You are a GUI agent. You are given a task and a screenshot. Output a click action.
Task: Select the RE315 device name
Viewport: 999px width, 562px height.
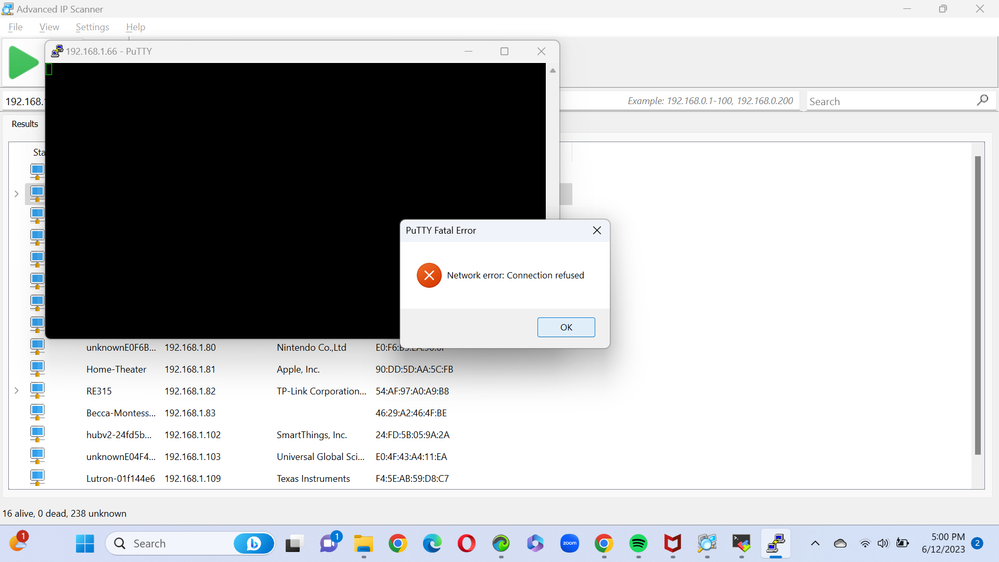click(x=99, y=391)
